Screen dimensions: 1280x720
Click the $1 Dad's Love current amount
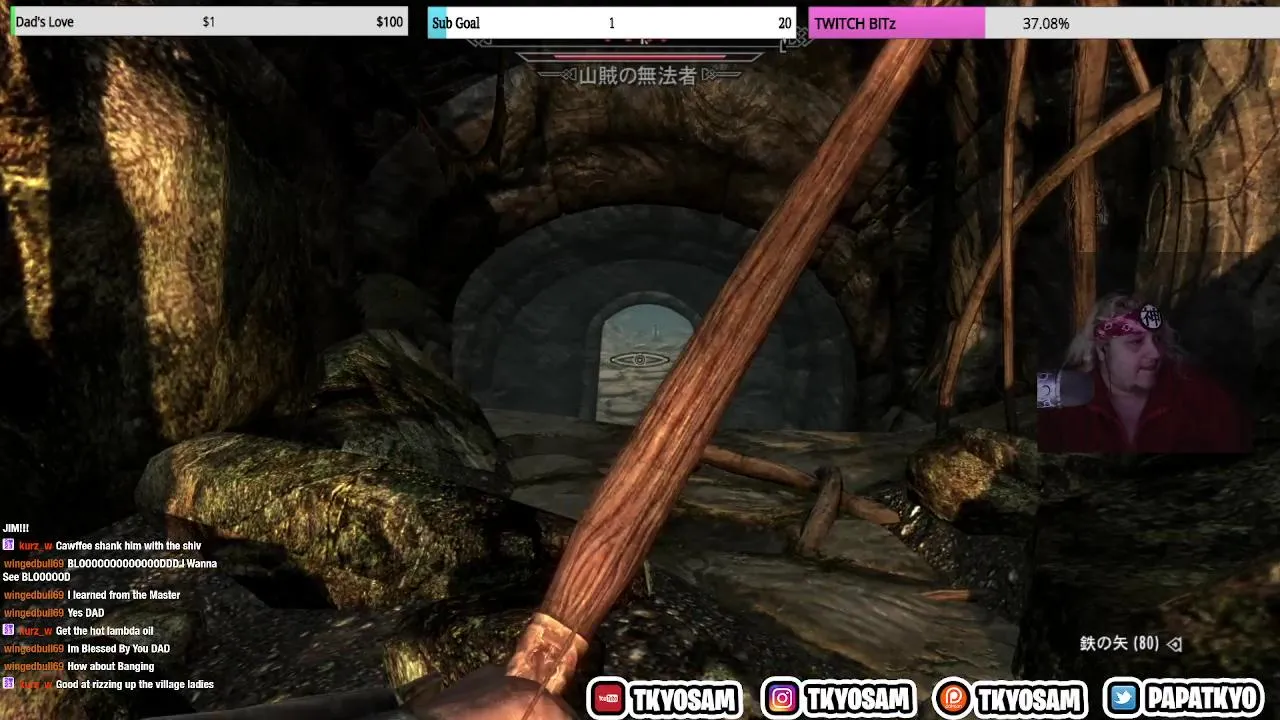point(208,22)
